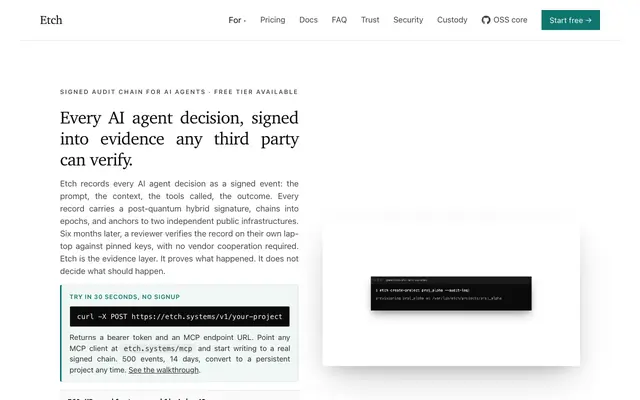Viewport: 640px width, 400px height.
Task: Open the See the walkthrough link
Action: point(164,370)
